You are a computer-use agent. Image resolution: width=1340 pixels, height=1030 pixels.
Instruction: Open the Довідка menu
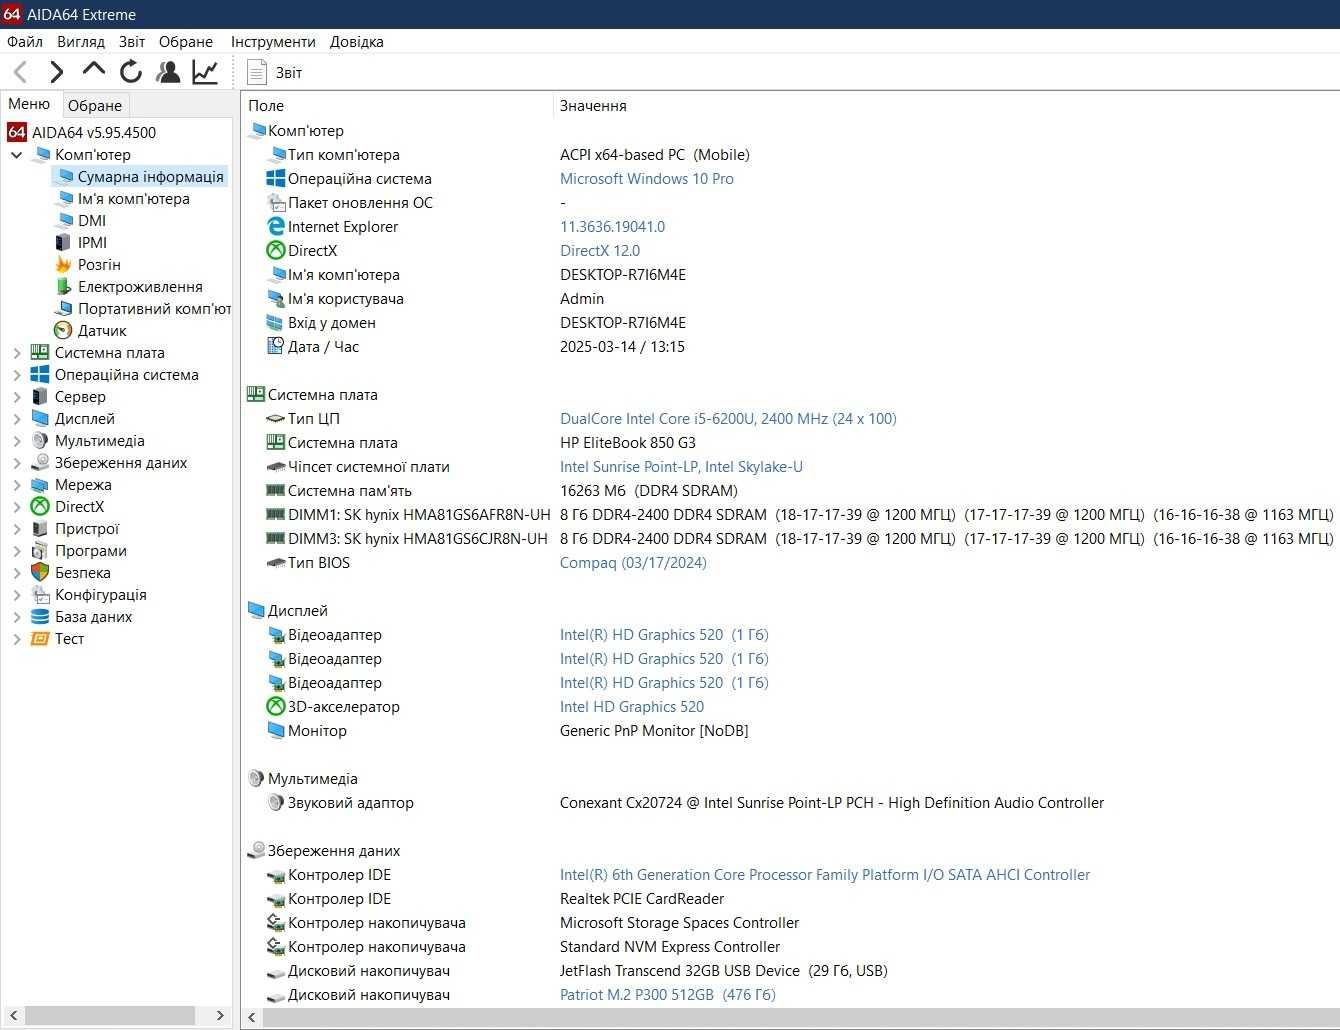tap(357, 42)
